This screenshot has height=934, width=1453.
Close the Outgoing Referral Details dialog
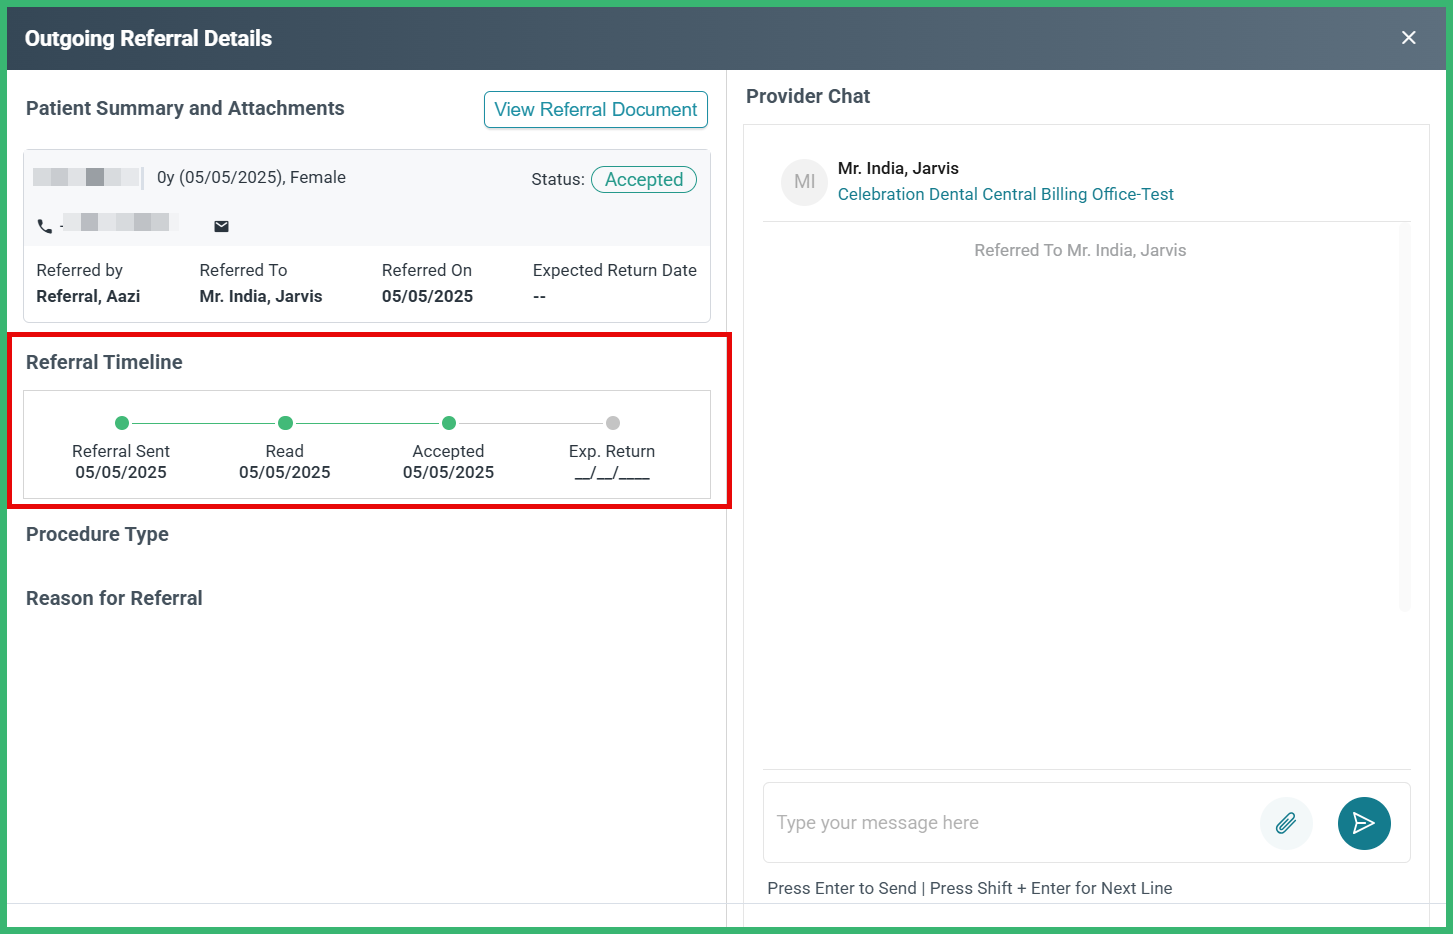[x=1408, y=37]
